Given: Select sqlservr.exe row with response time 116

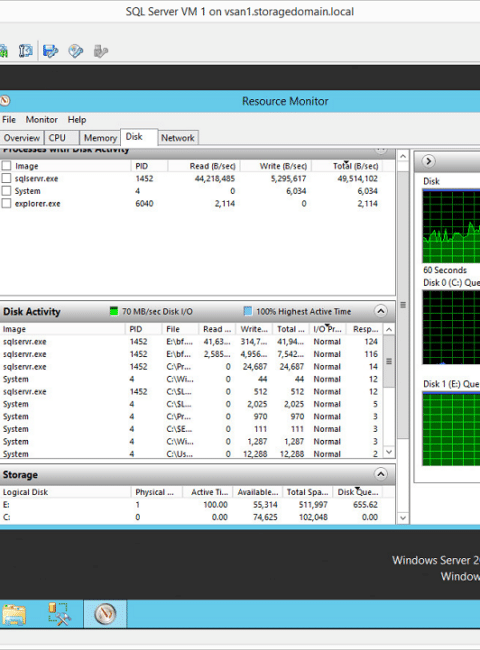Looking at the screenshot, I should pyautogui.click(x=191, y=354).
